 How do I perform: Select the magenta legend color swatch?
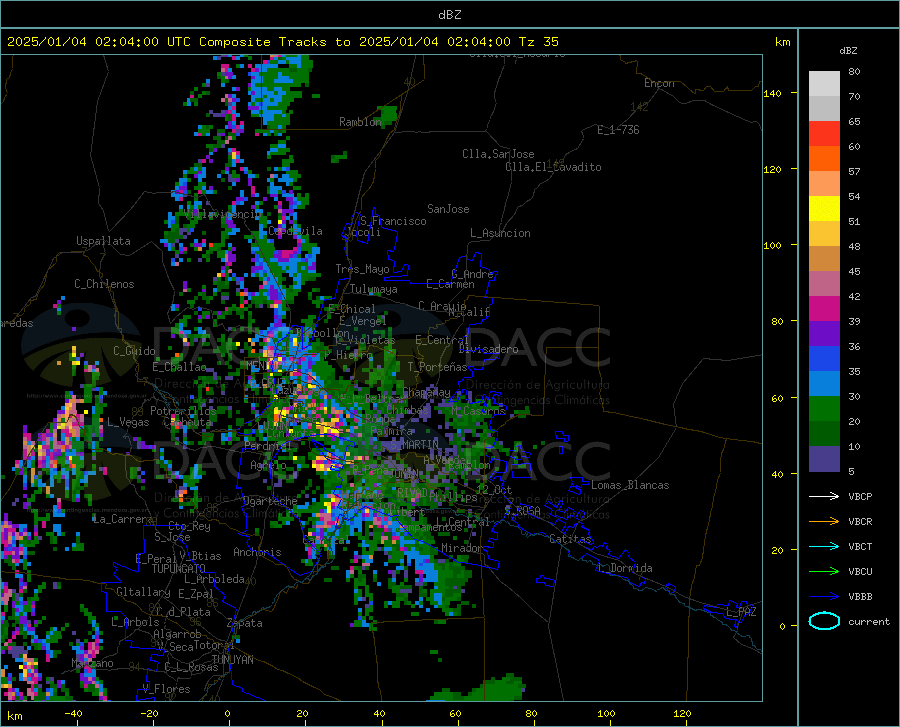pyautogui.click(x=824, y=309)
